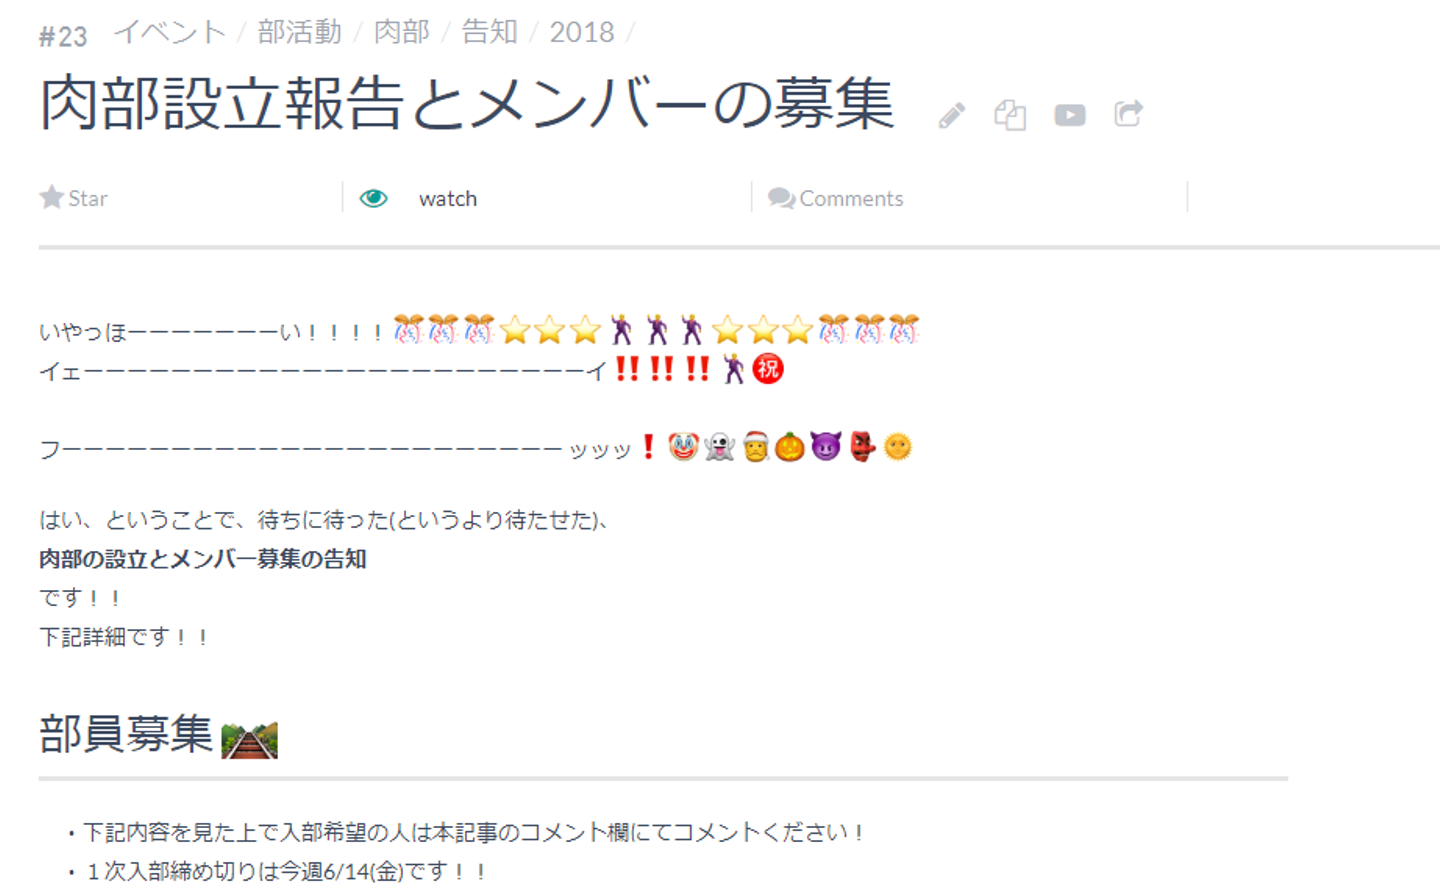Share the post via the share arrow icon

1129,114
